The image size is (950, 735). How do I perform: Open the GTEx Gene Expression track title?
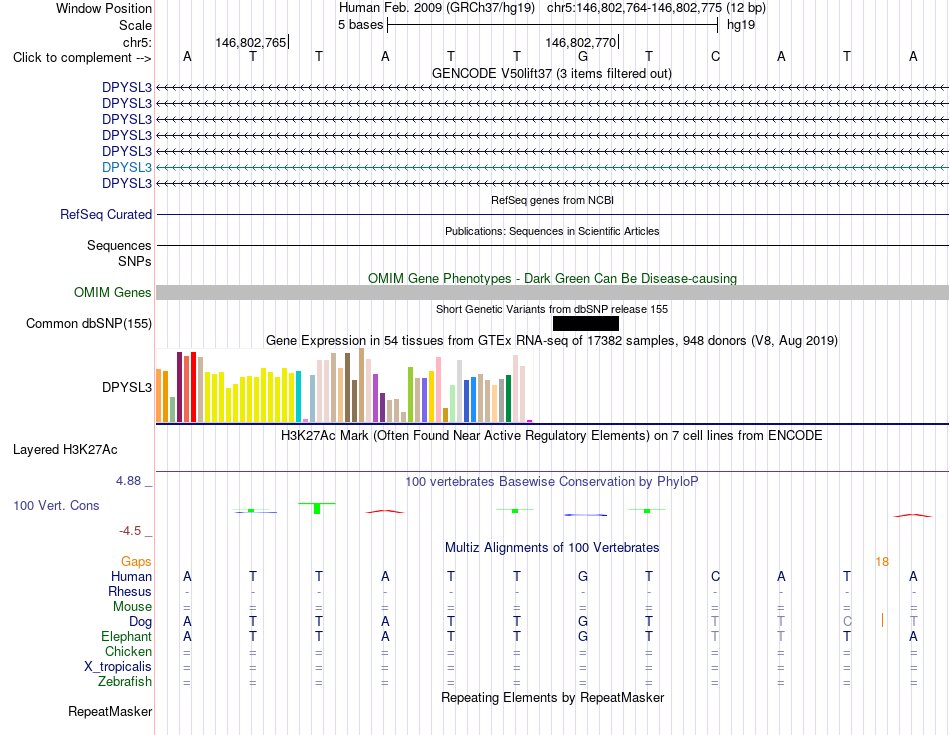click(552, 341)
